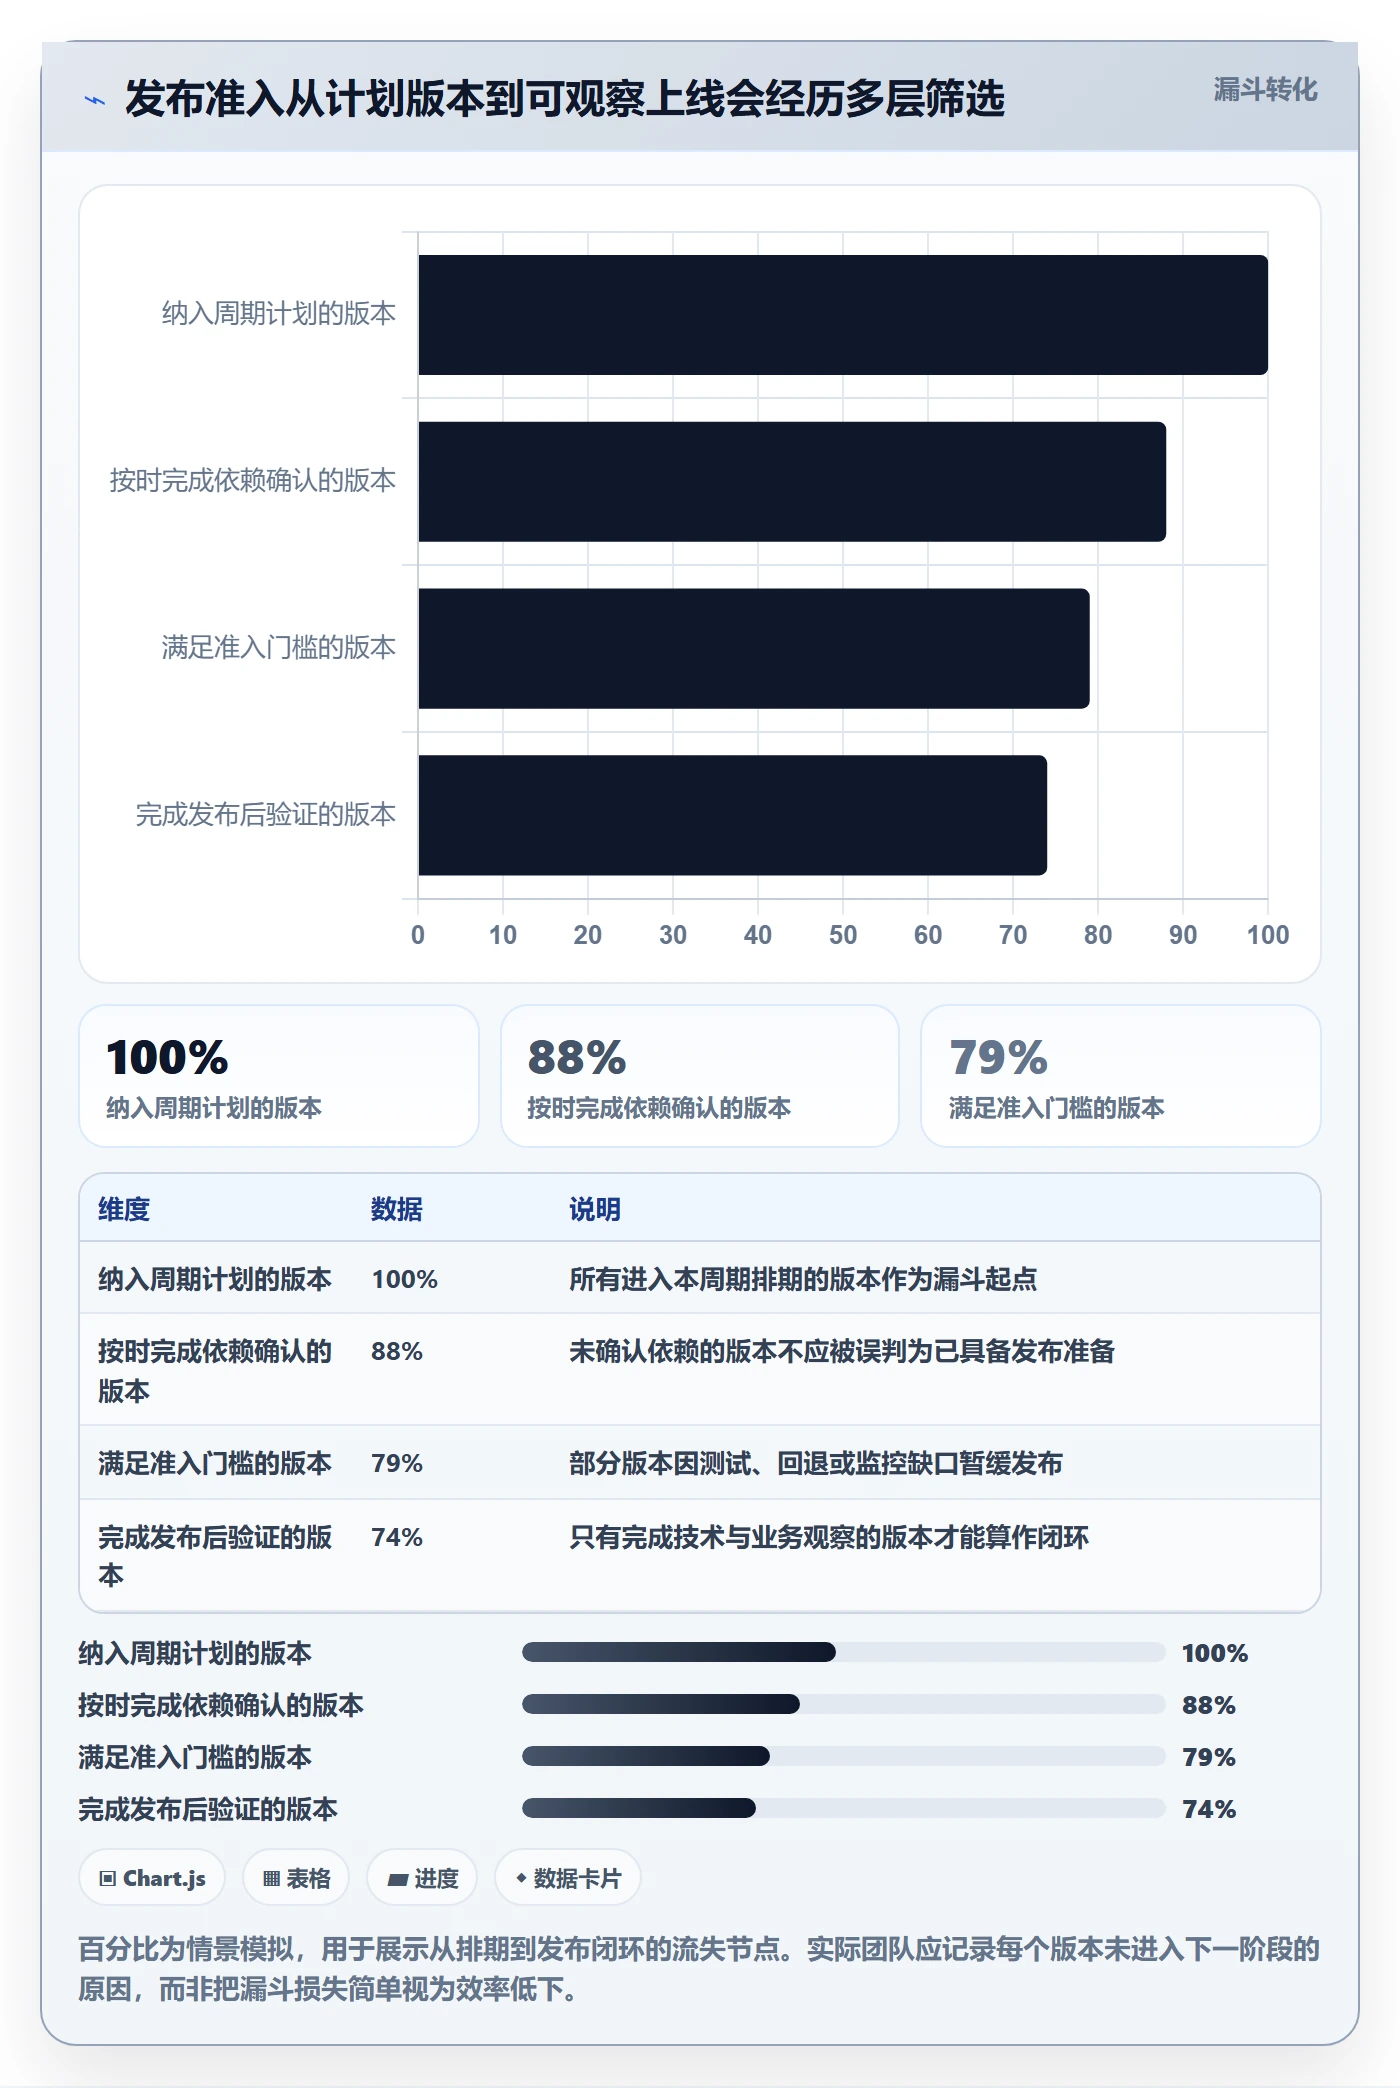The width and height of the screenshot is (1400, 2088).
Task: Click the 74% value in the table
Action: [397, 1537]
